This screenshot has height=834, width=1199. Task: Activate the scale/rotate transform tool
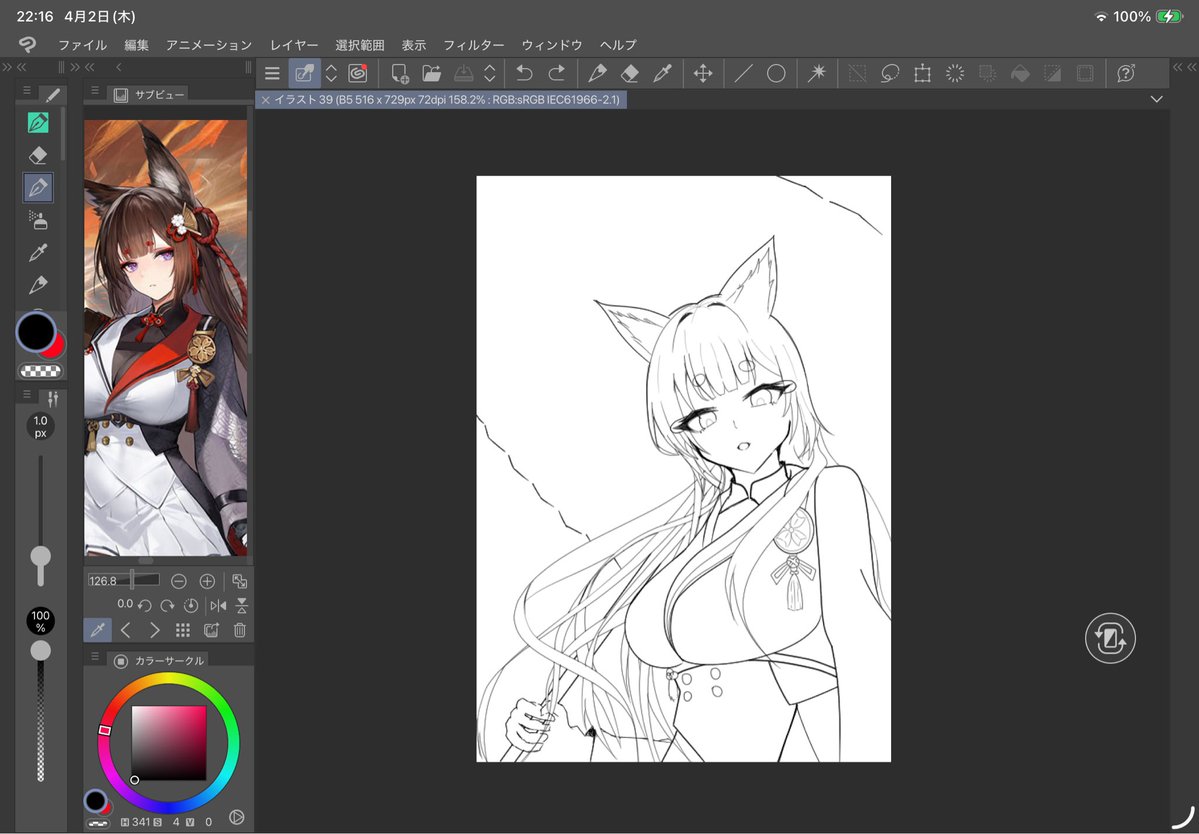(x=922, y=73)
